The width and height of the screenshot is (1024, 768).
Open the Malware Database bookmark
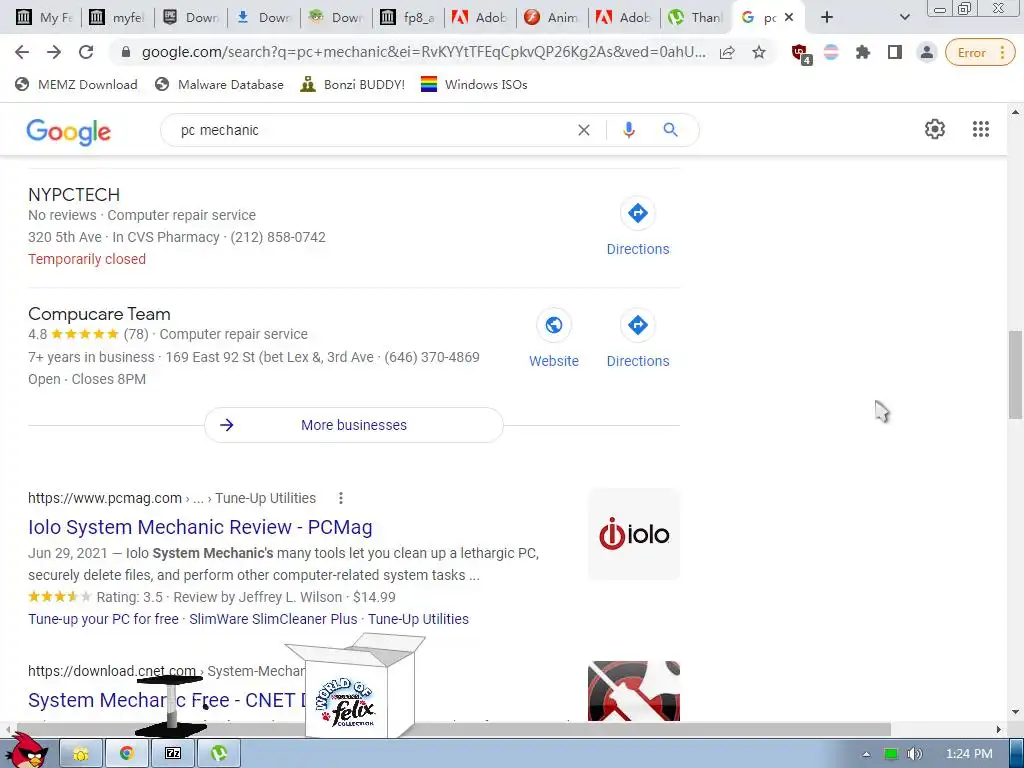click(219, 84)
